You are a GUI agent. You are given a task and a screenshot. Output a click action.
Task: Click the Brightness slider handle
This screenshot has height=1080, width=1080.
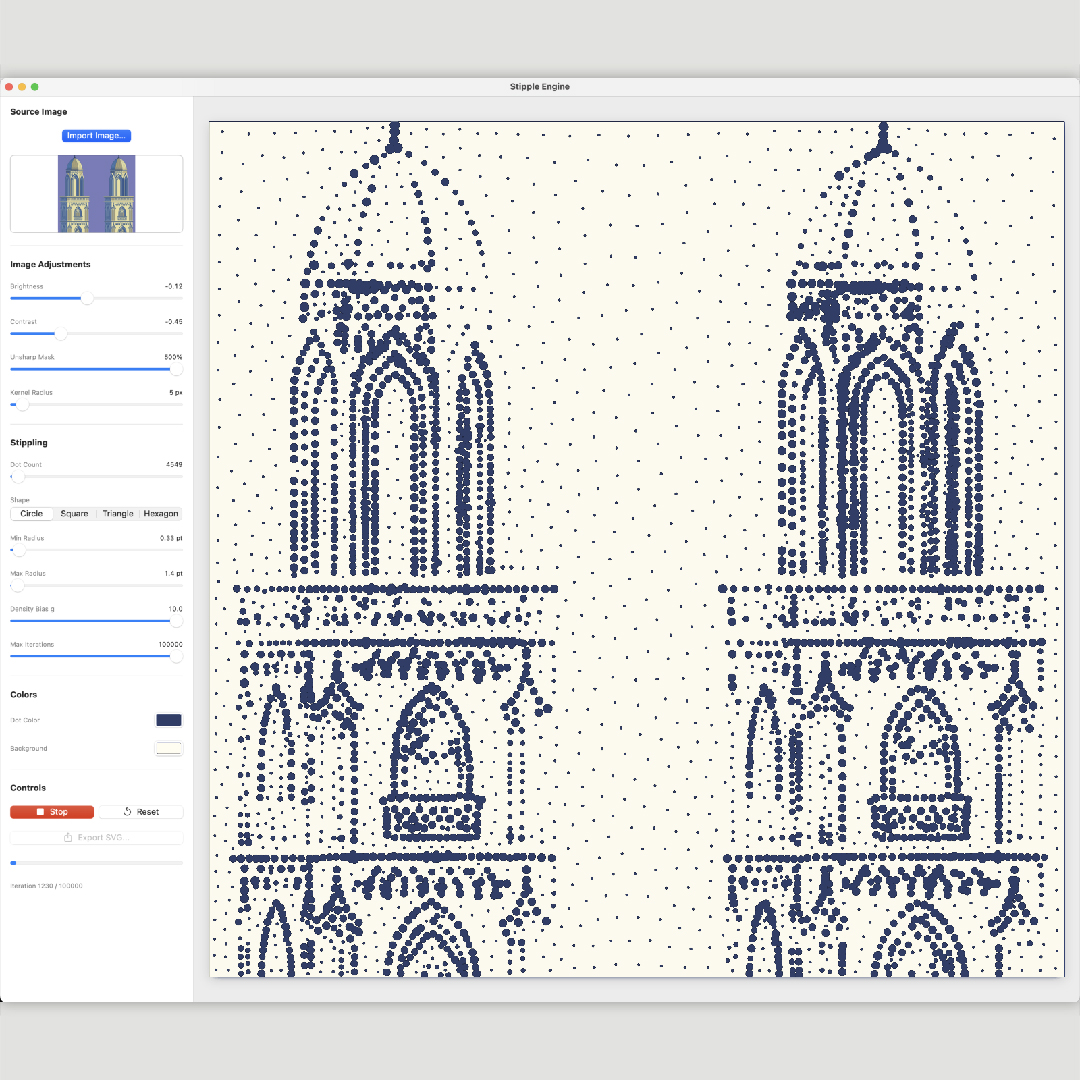pos(88,297)
